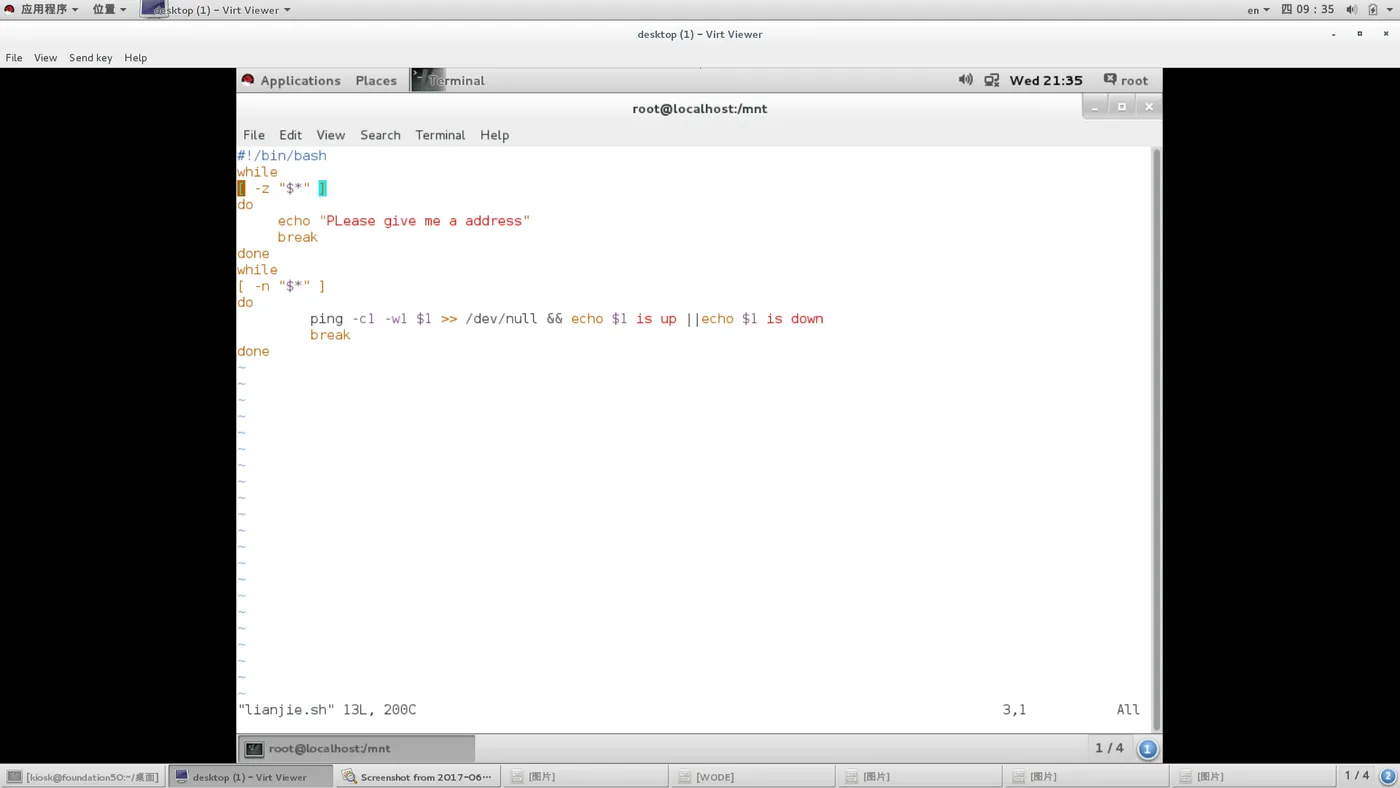This screenshot has width=1400, height=788.
Task: Open the Terminal menu in the terminal menu bar
Action: [x=440, y=135]
